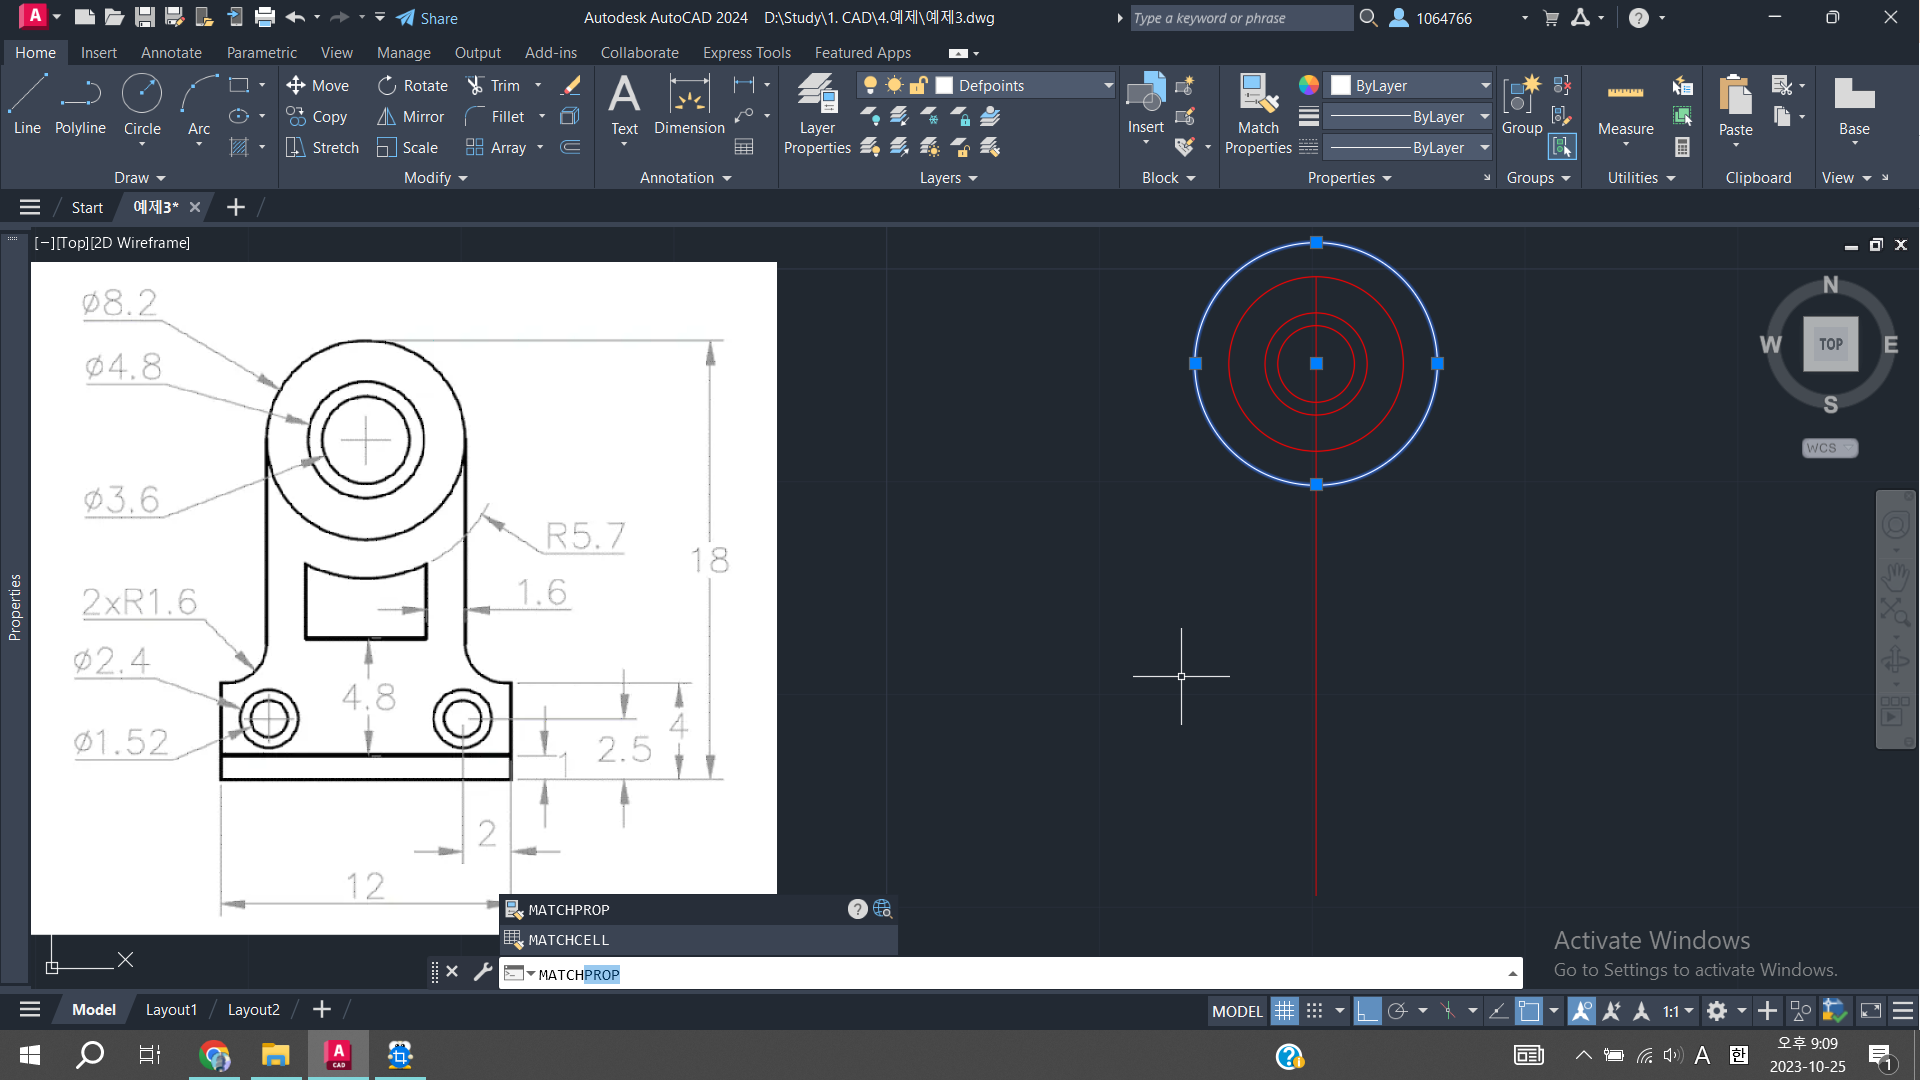Open the Layout1 tab

tap(171, 1010)
